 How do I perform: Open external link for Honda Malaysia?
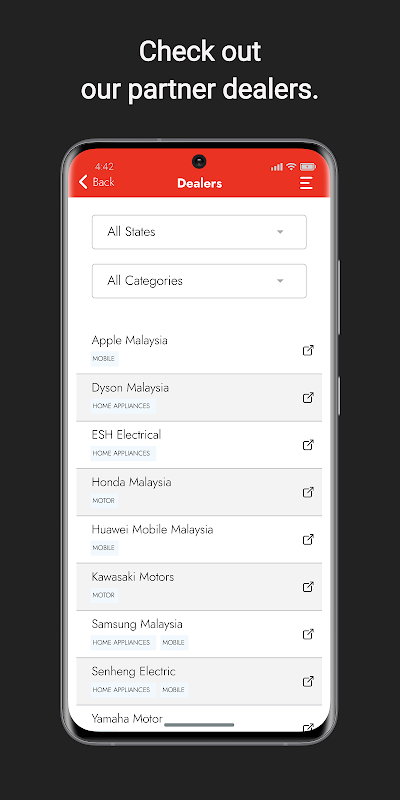click(x=308, y=492)
